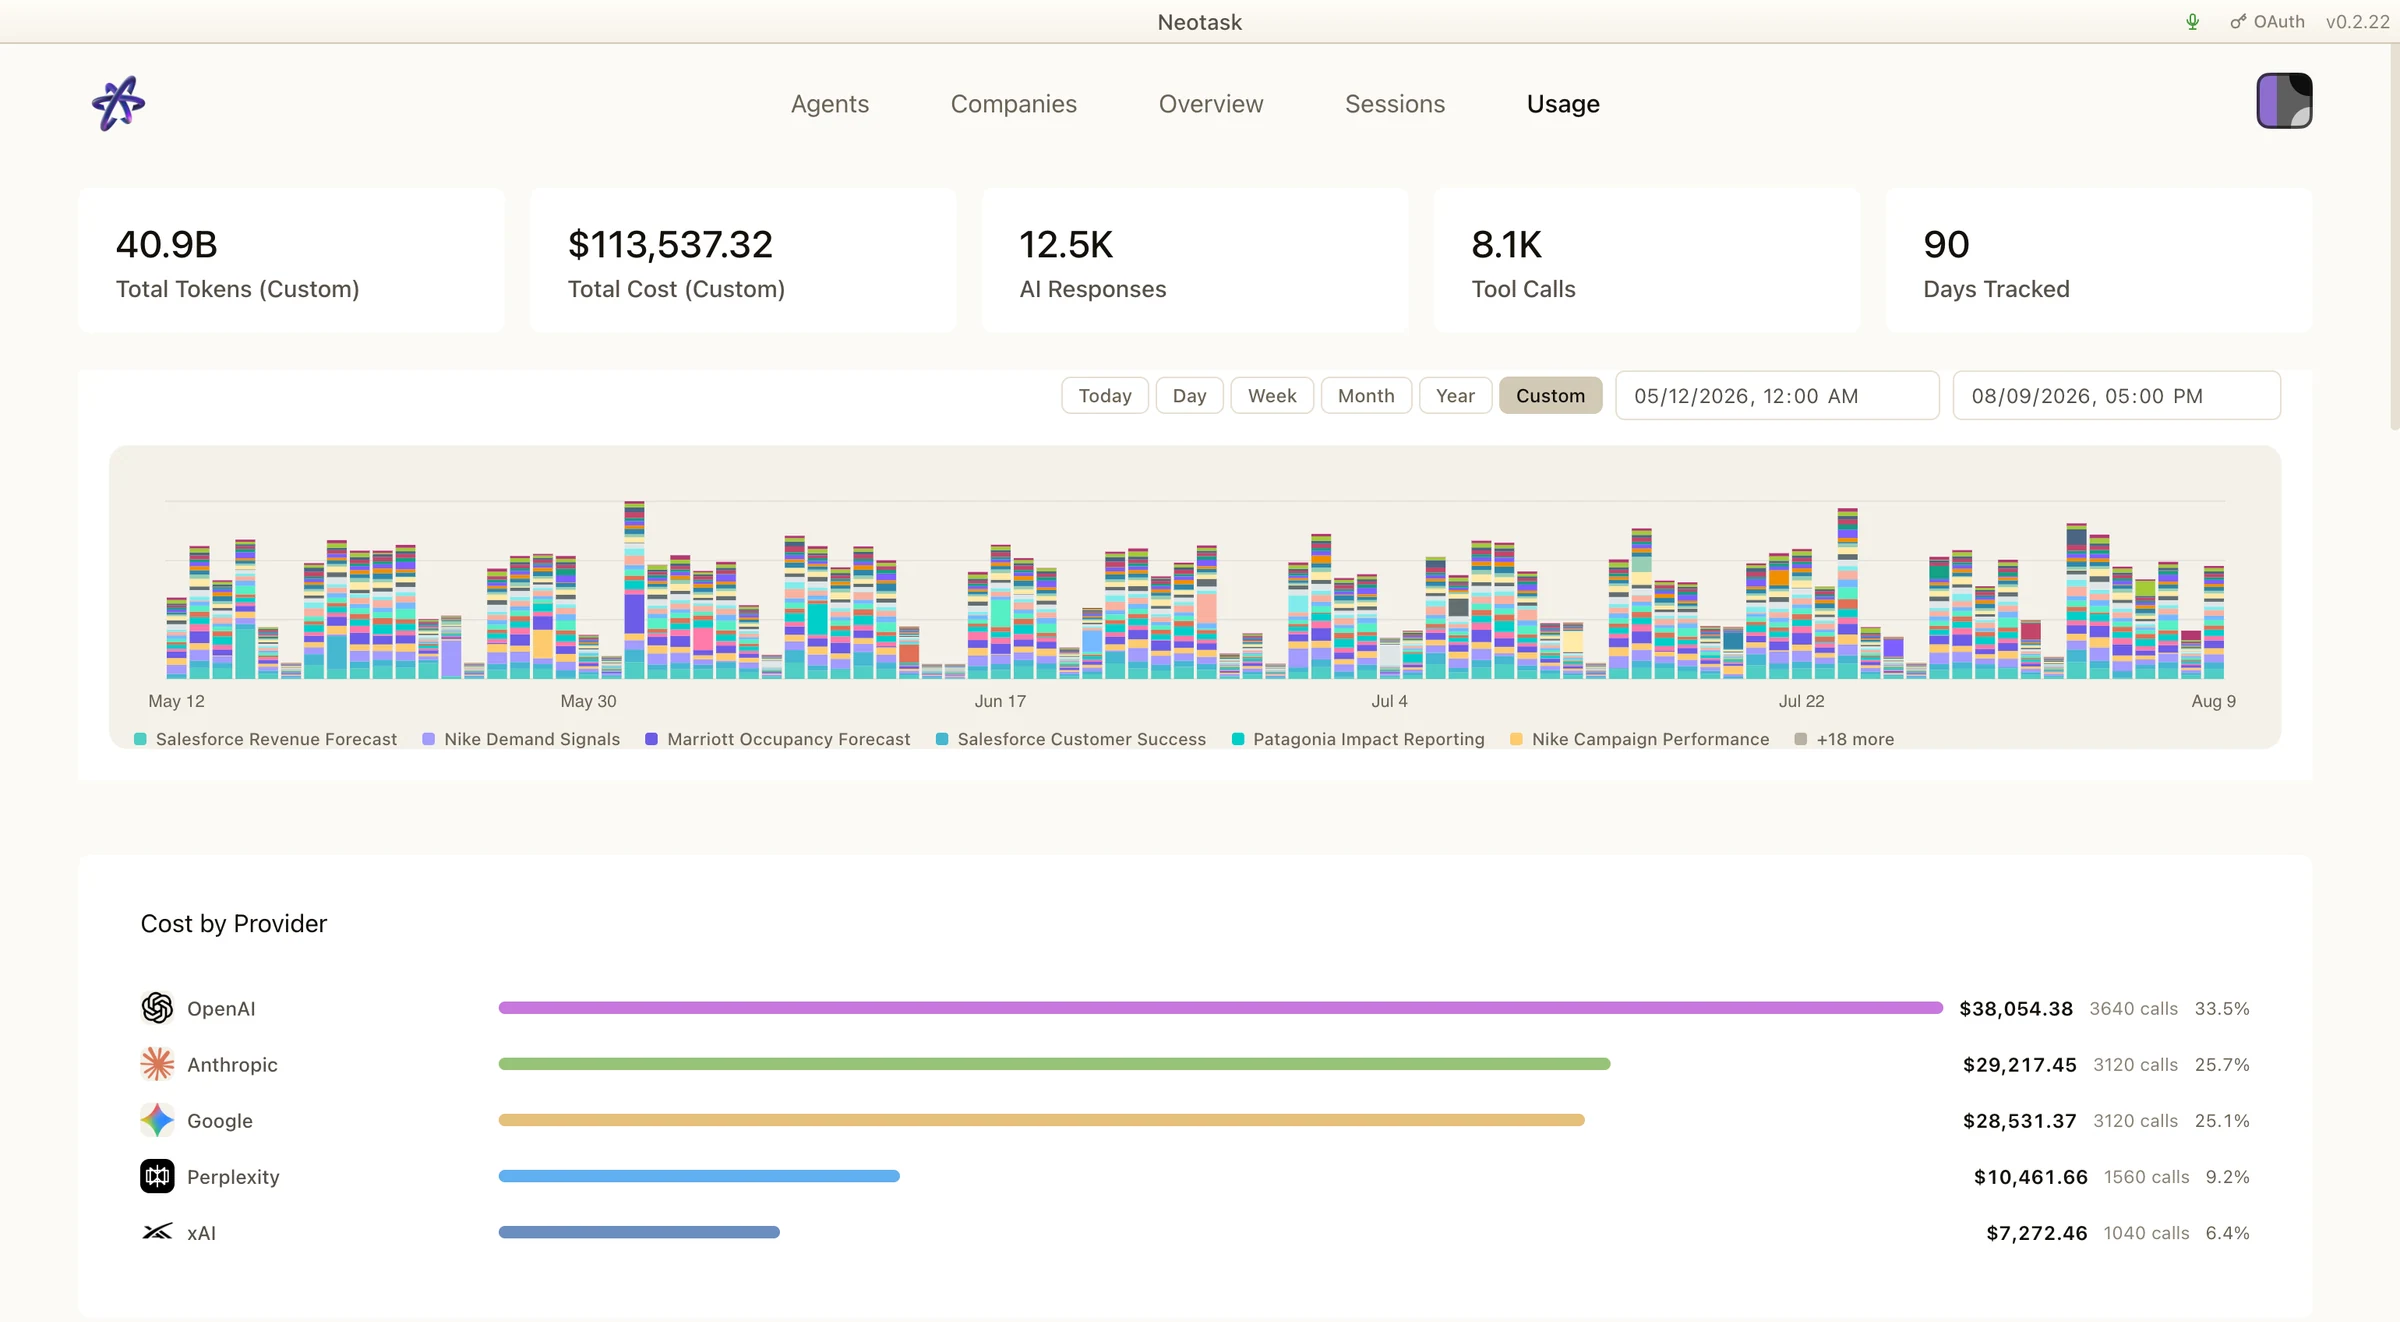Image resolution: width=2400 pixels, height=1322 pixels.
Task: Edit the start date 05/12/2026 field
Action: point(1777,395)
